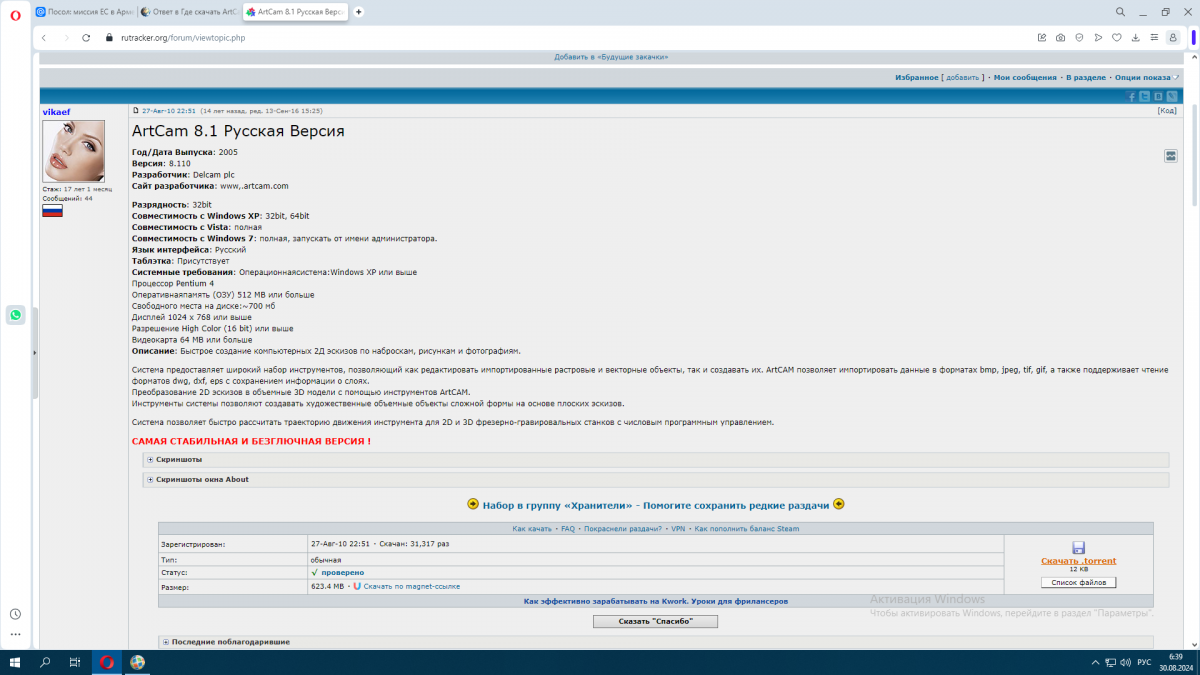The height and width of the screenshot is (675, 1200).
Task: Click Добавить в «Будущие закачки» link
Action: pyautogui.click(x=611, y=57)
